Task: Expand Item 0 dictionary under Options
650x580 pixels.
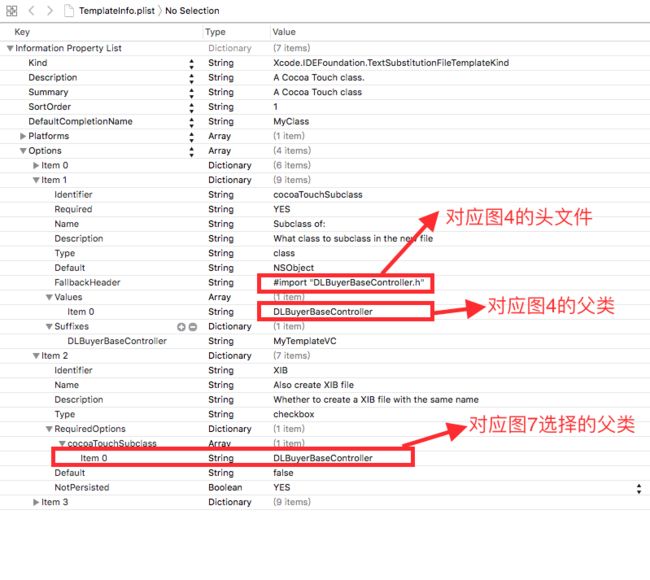Action: coord(36,165)
